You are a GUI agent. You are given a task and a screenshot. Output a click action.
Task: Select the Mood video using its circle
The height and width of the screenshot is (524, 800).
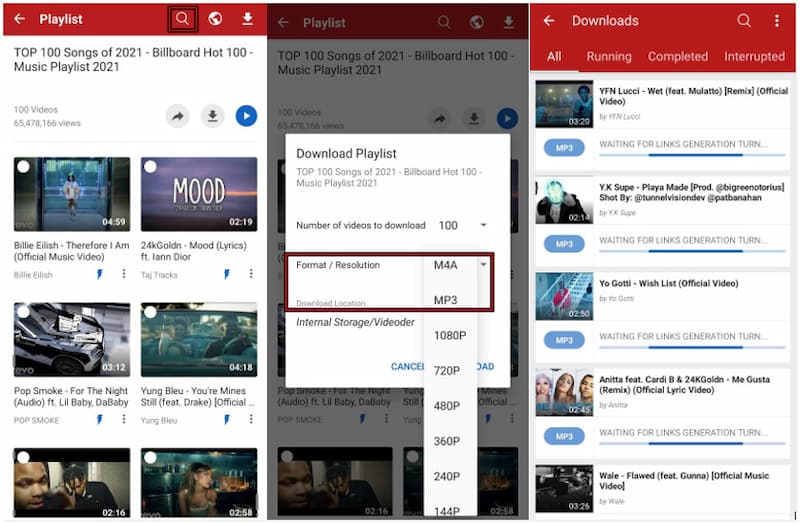[x=150, y=167]
